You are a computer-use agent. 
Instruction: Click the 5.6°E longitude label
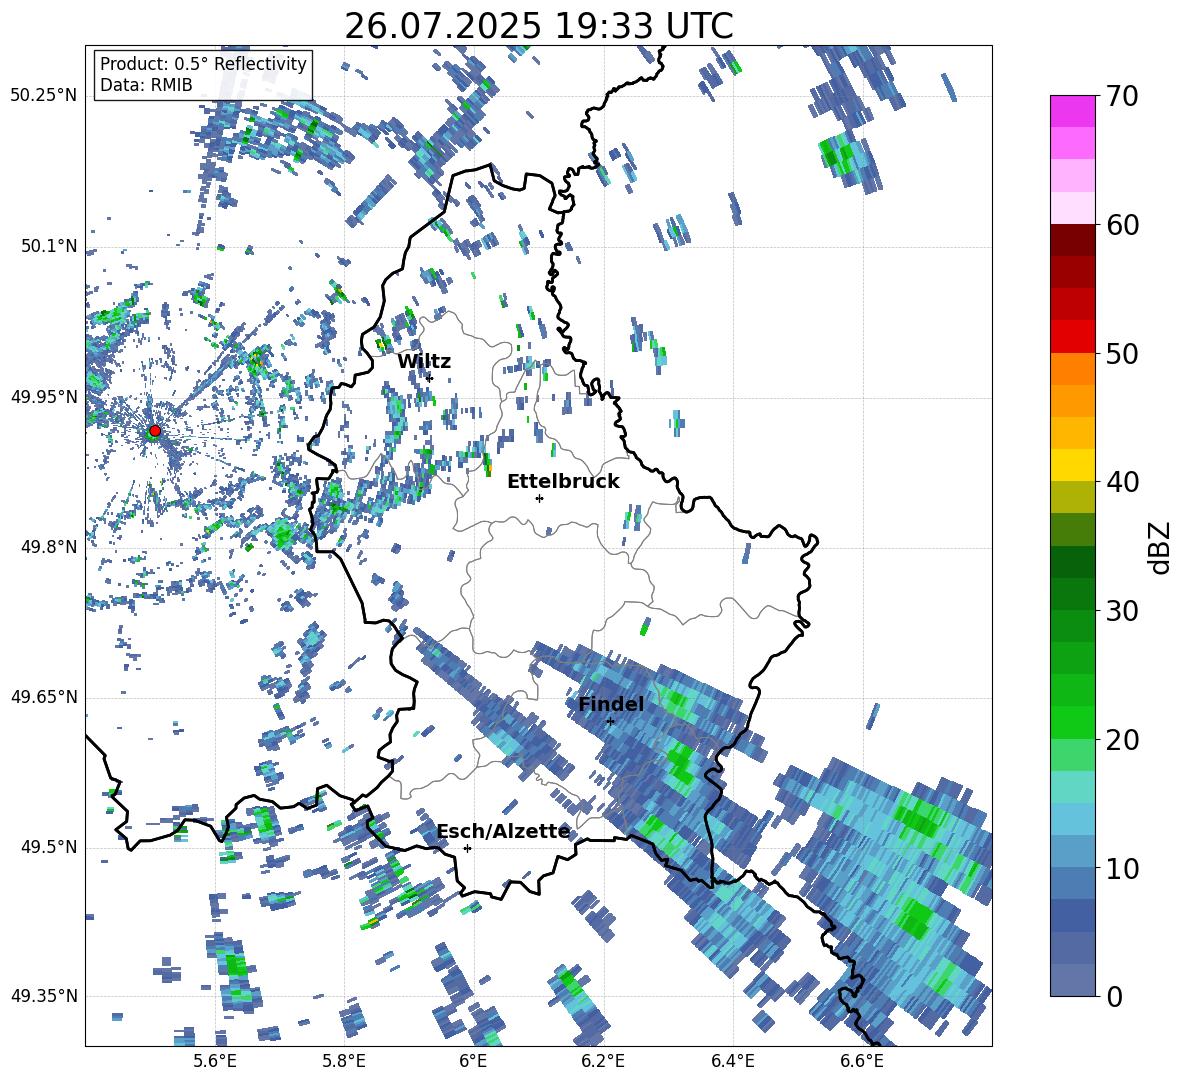(215, 1061)
